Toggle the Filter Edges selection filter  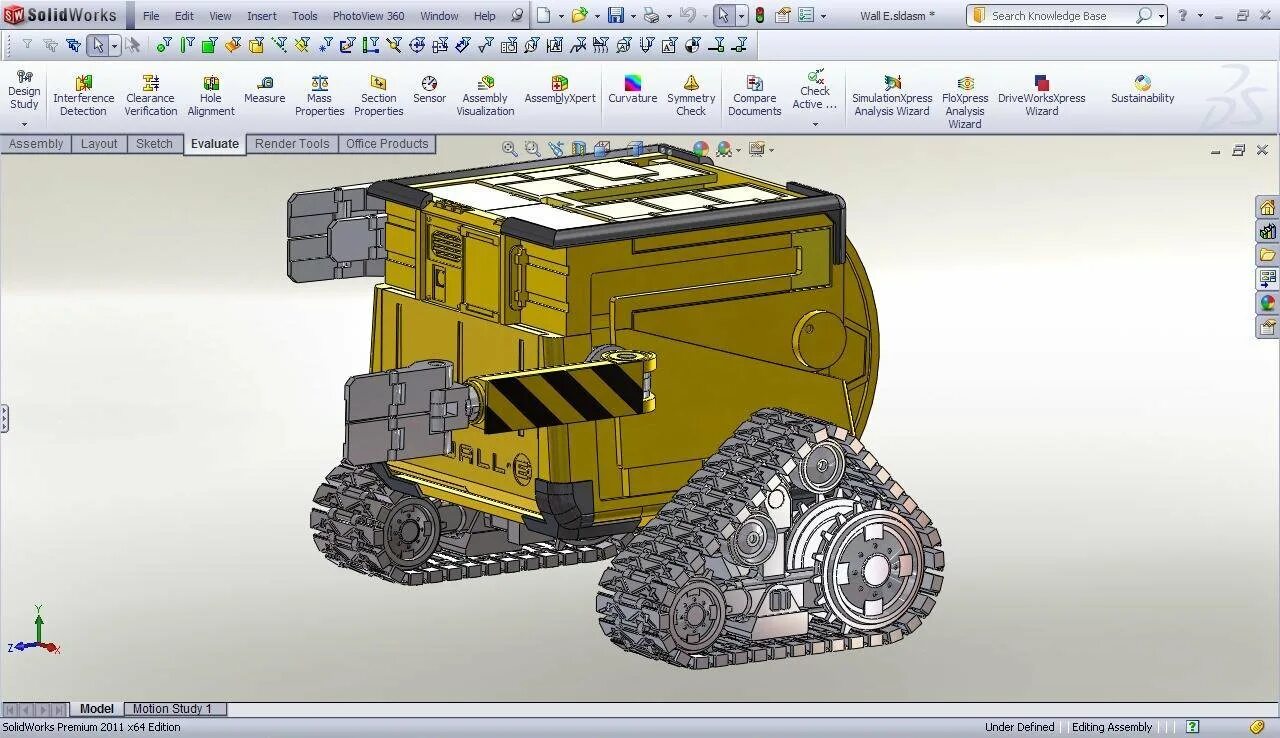pos(187,45)
